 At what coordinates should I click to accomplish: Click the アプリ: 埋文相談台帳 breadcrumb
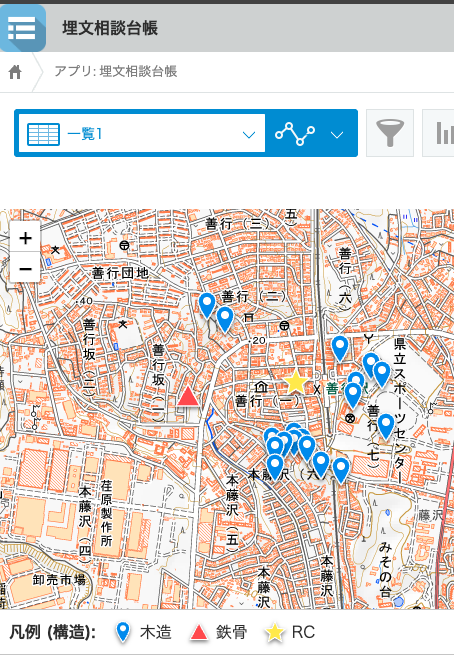click(116, 72)
